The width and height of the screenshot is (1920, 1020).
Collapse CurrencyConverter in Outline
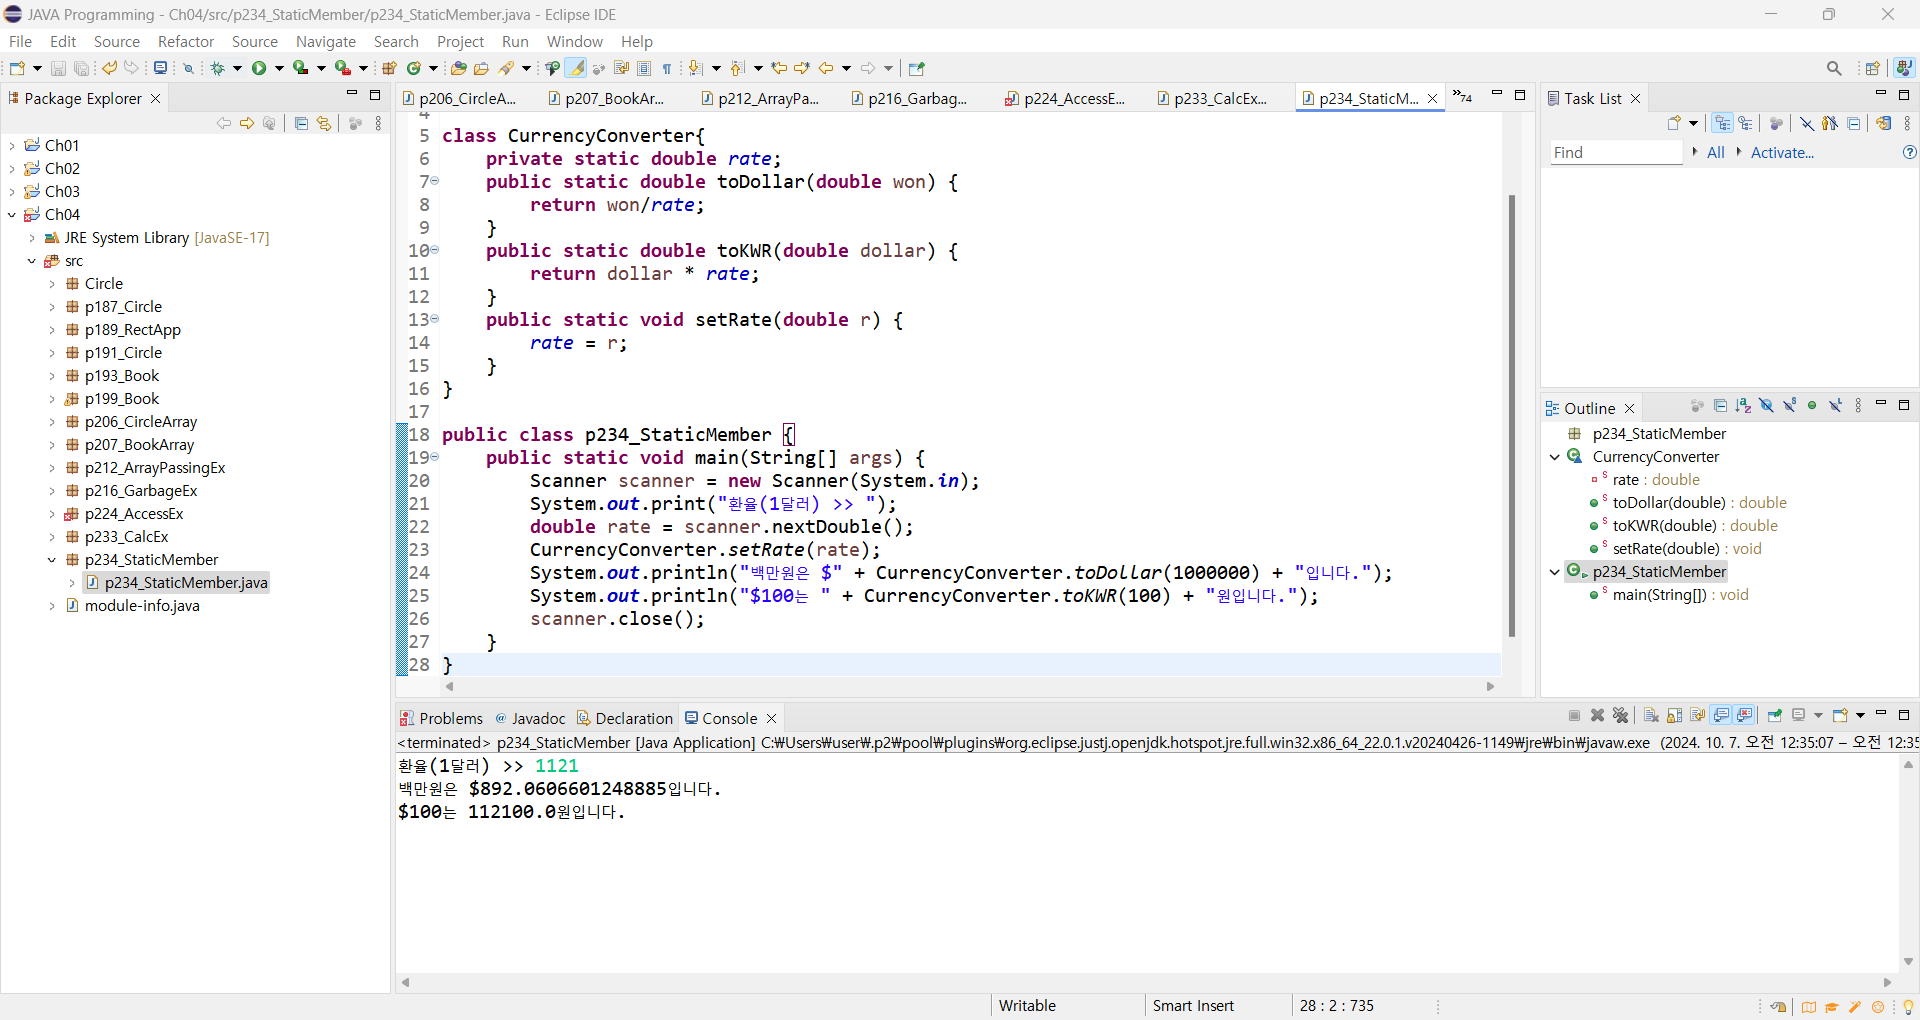pos(1555,456)
